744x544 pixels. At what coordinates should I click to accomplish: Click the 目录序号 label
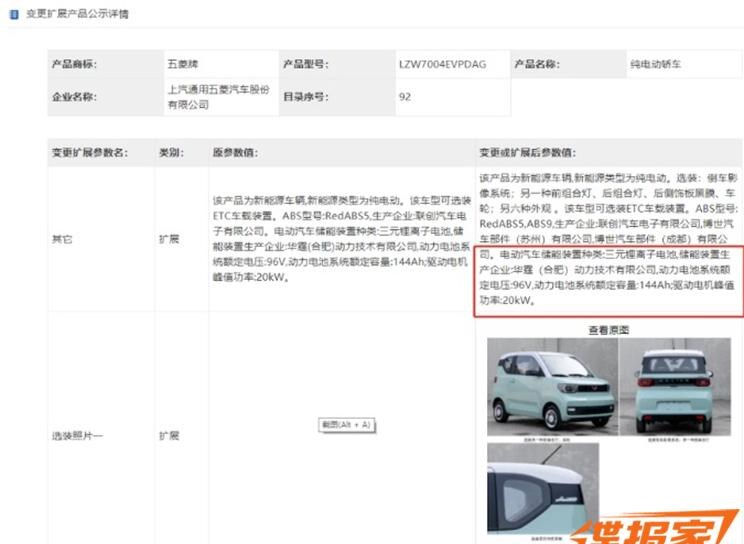[306, 97]
